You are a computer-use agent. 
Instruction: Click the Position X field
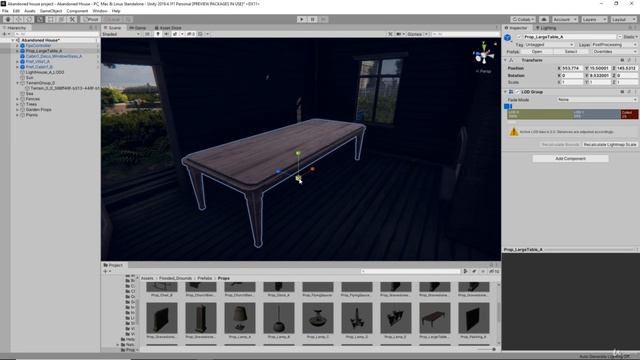click(x=571, y=68)
